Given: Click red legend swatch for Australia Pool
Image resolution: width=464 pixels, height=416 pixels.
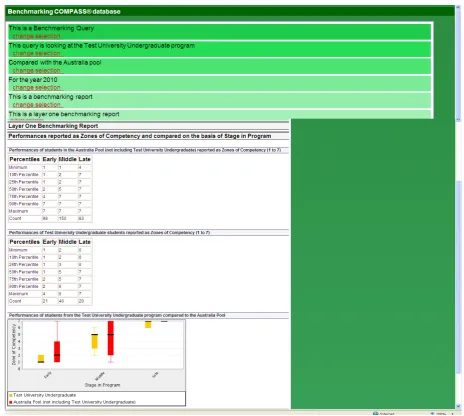Looking at the screenshot, I should 11,402.
